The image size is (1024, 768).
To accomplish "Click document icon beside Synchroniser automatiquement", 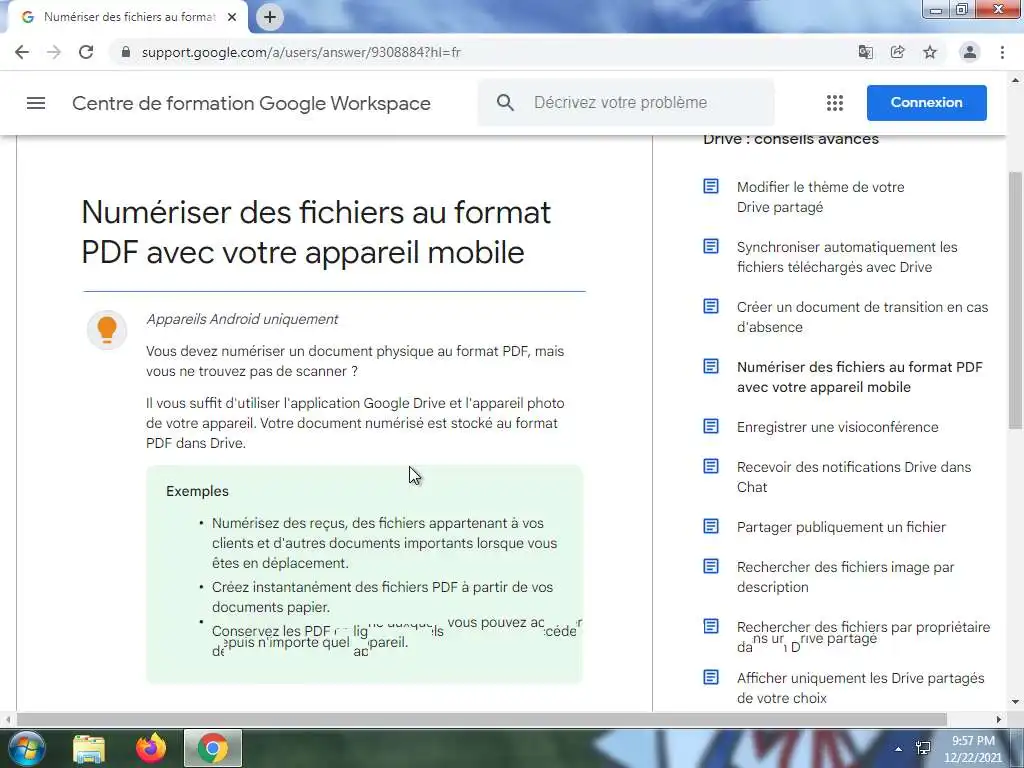I will coord(711,246).
